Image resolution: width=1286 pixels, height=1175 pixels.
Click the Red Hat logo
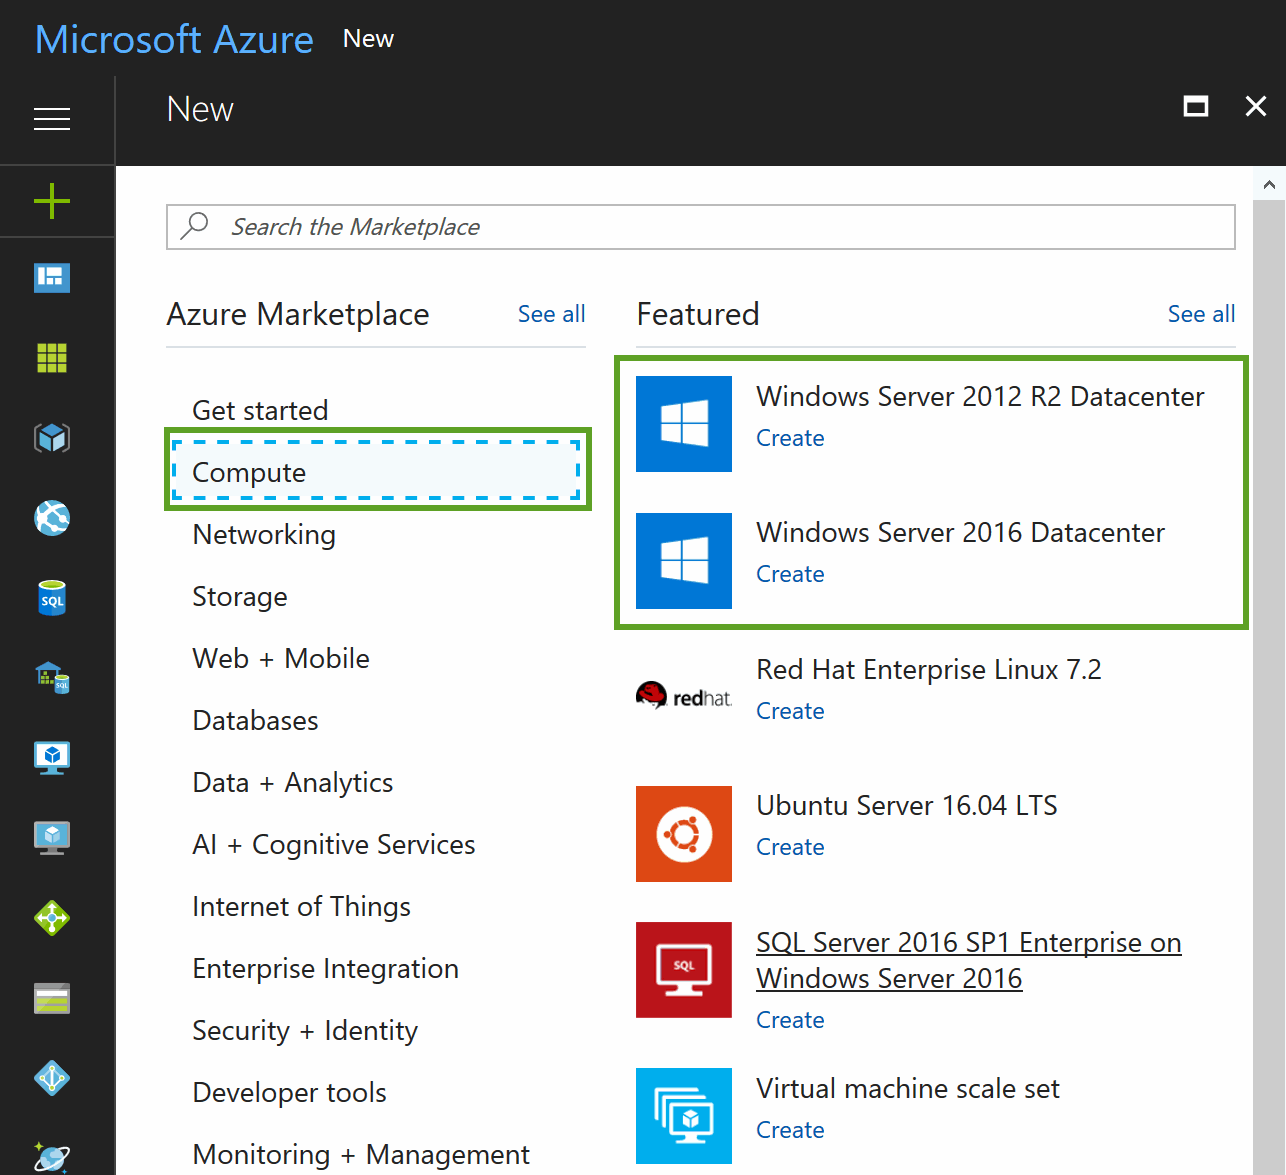(x=684, y=696)
